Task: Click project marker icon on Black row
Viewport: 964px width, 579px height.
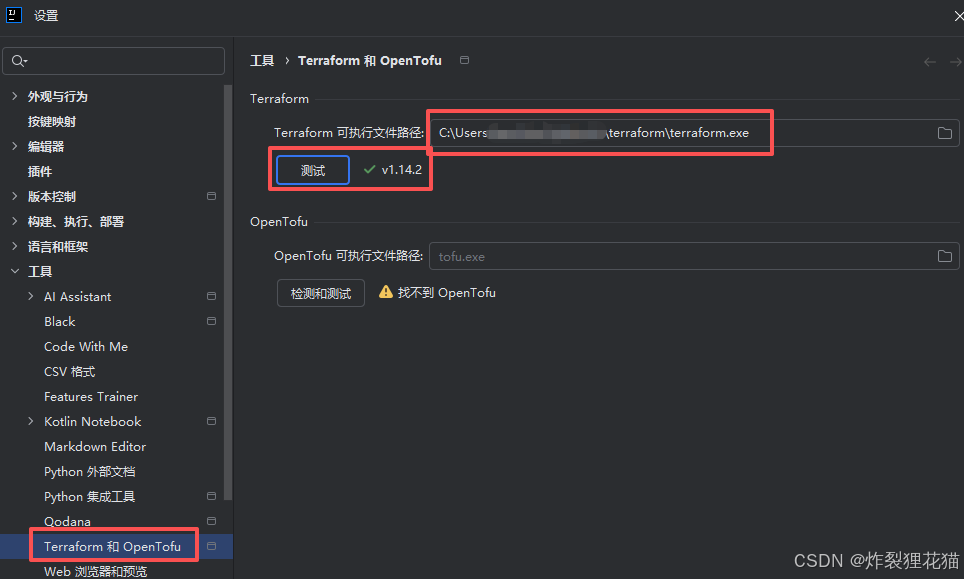Action: tap(211, 321)
